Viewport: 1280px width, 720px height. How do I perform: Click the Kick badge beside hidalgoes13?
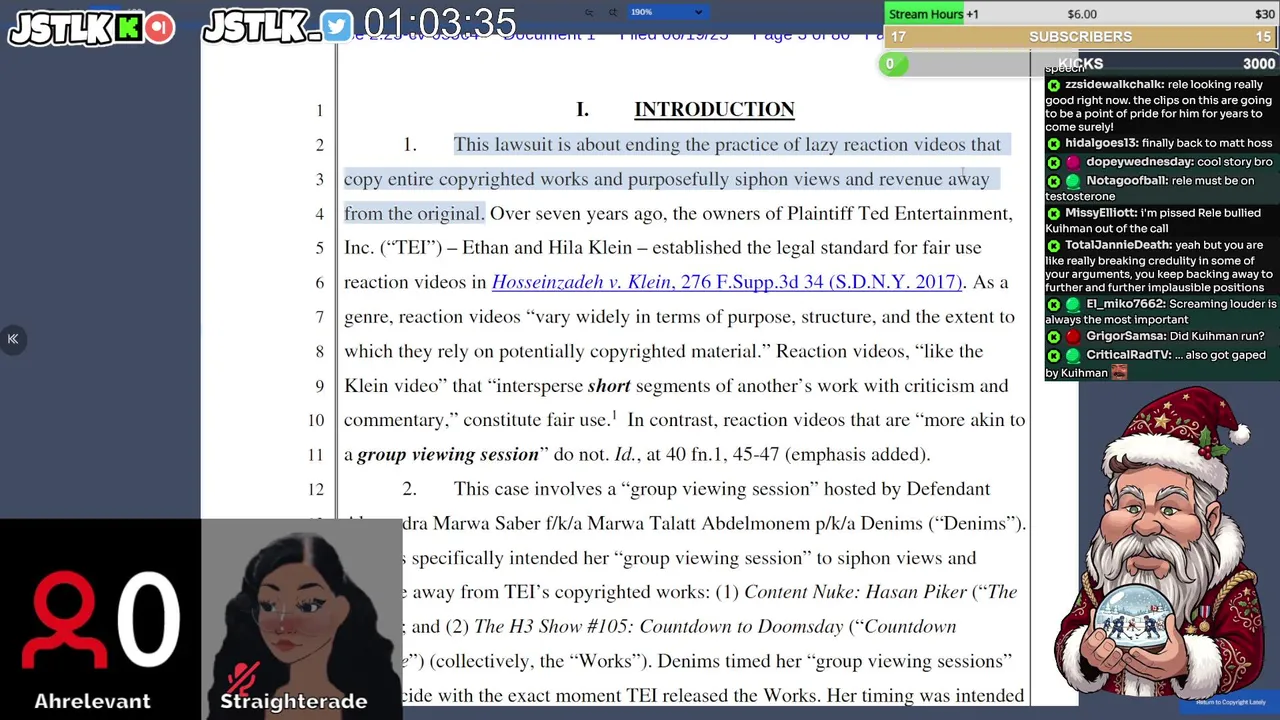point(1053,144)
